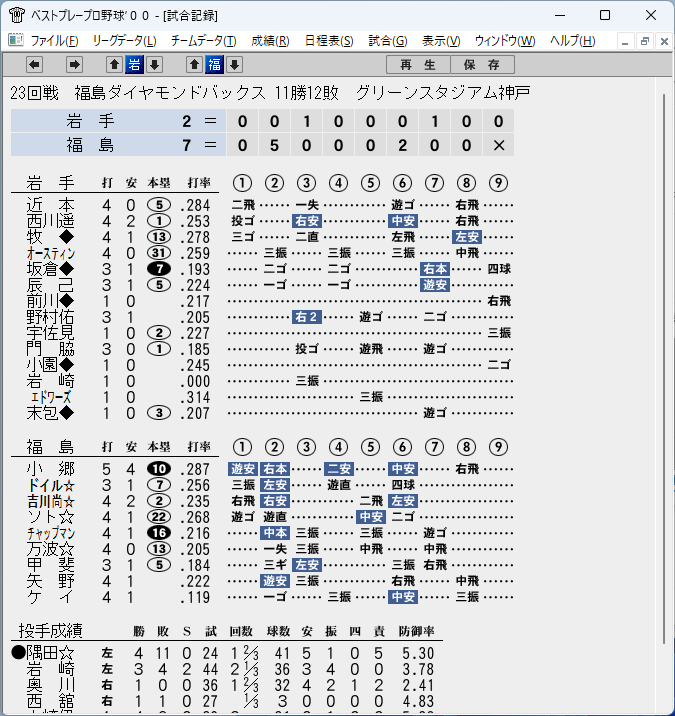Expand the 成績(R) menu
The width and height of the screenshot is (675, 716).
click(x=270, y=41)
